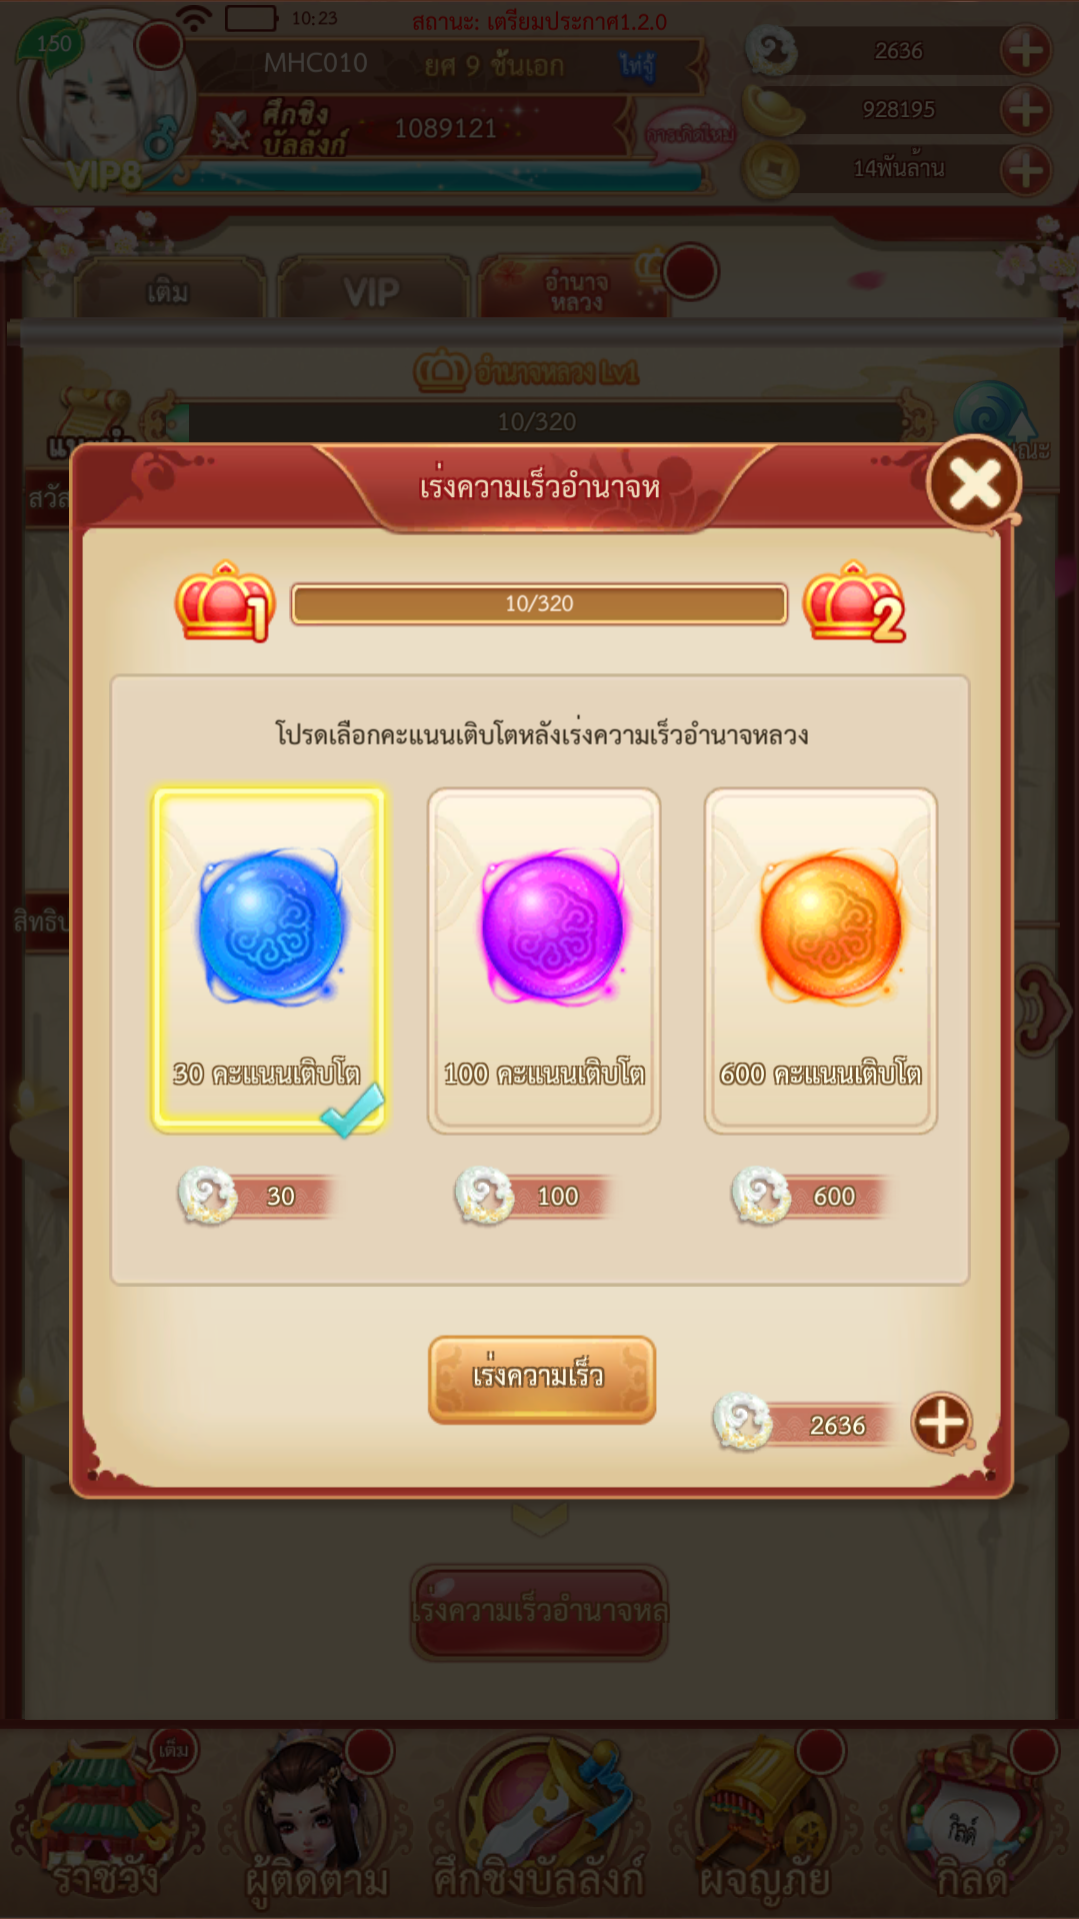
Task: Open the ศึกชิงบัลลังก์ battle icon
Action: (540, 1821)
